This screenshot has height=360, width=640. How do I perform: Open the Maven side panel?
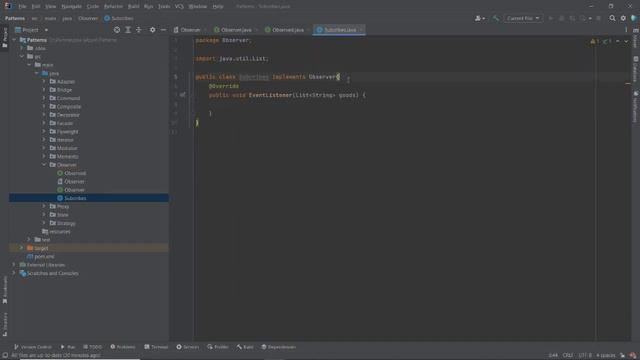coord(636,38)
